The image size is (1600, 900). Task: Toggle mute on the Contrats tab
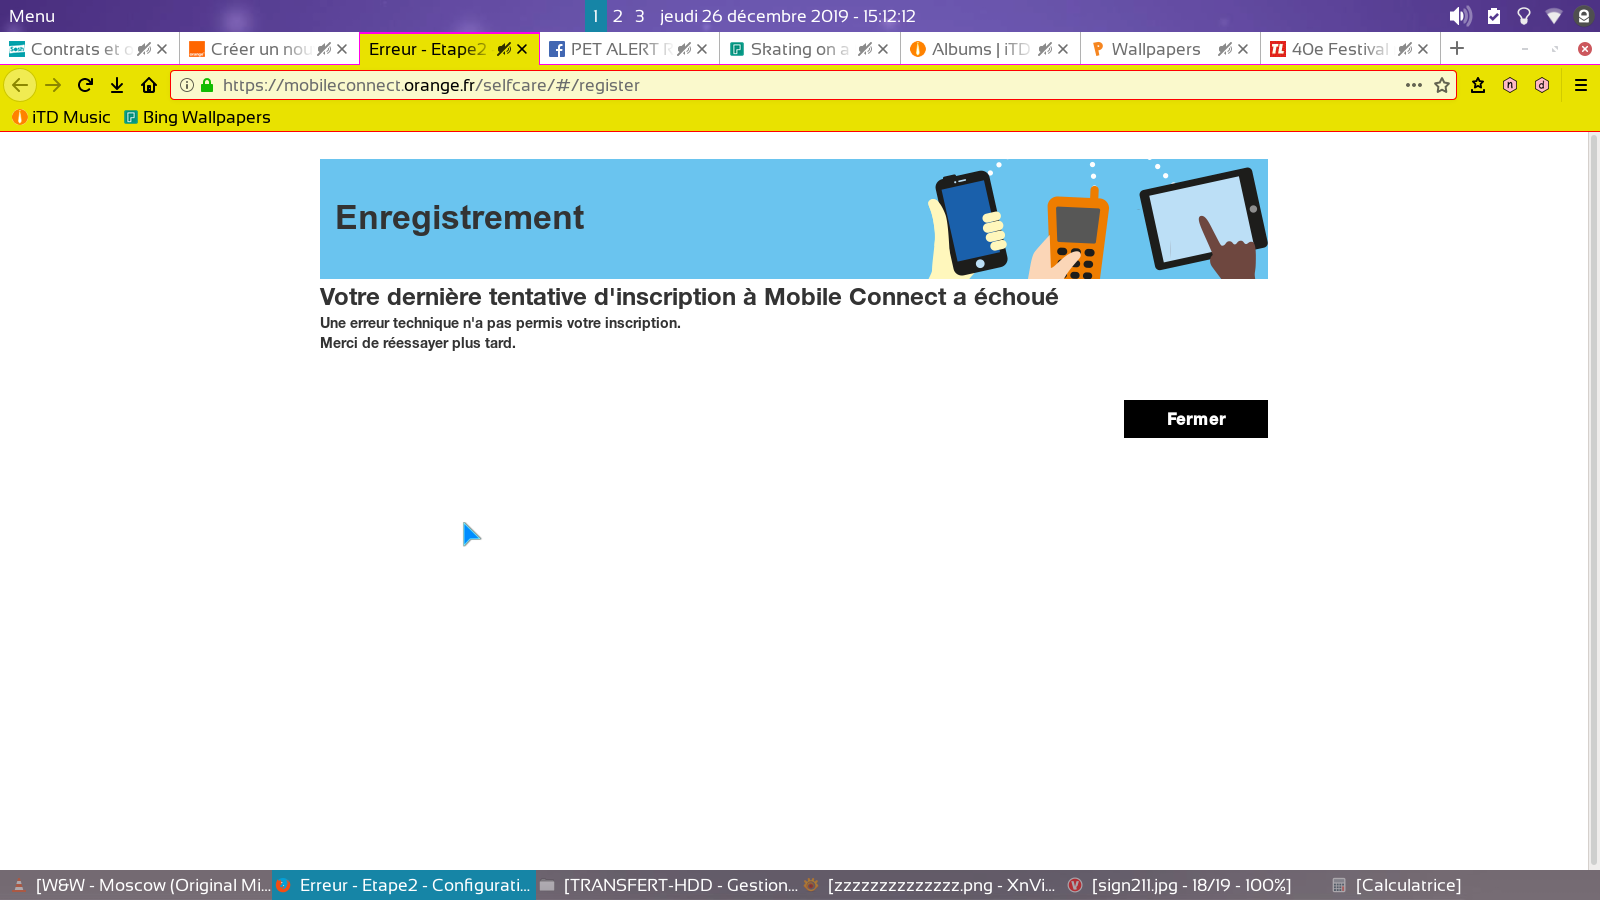pyautogui.click(x=144, y=49)
